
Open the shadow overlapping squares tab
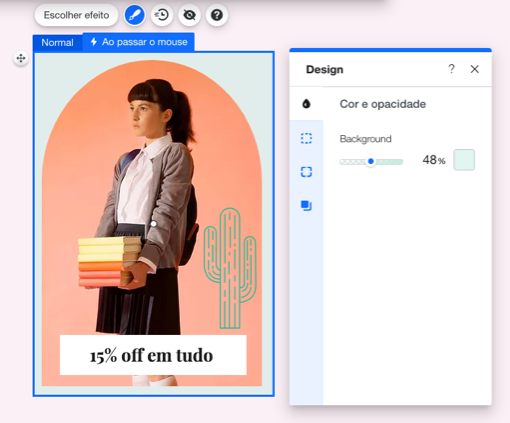[x=306, y=205]
